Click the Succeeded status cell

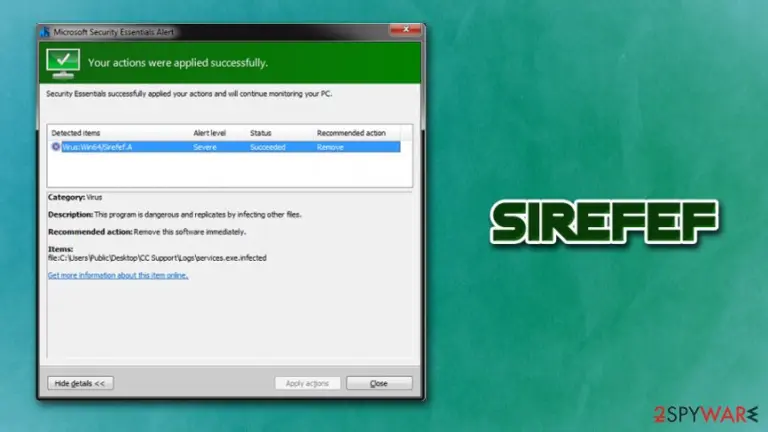pyautogui.click(x=267, y=147)
